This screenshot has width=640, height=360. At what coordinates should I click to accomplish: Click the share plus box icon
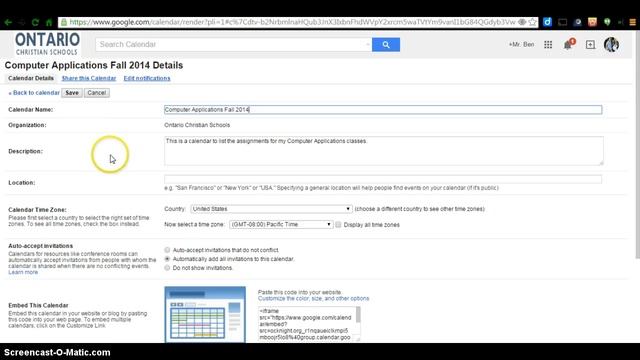pos(590,44)
